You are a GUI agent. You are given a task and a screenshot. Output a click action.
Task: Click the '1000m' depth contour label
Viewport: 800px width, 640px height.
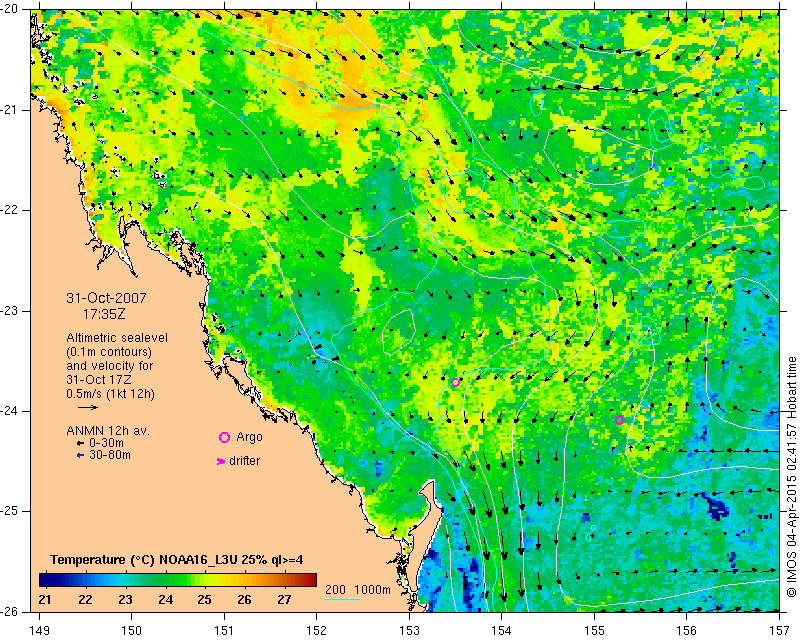click(372, 589)
